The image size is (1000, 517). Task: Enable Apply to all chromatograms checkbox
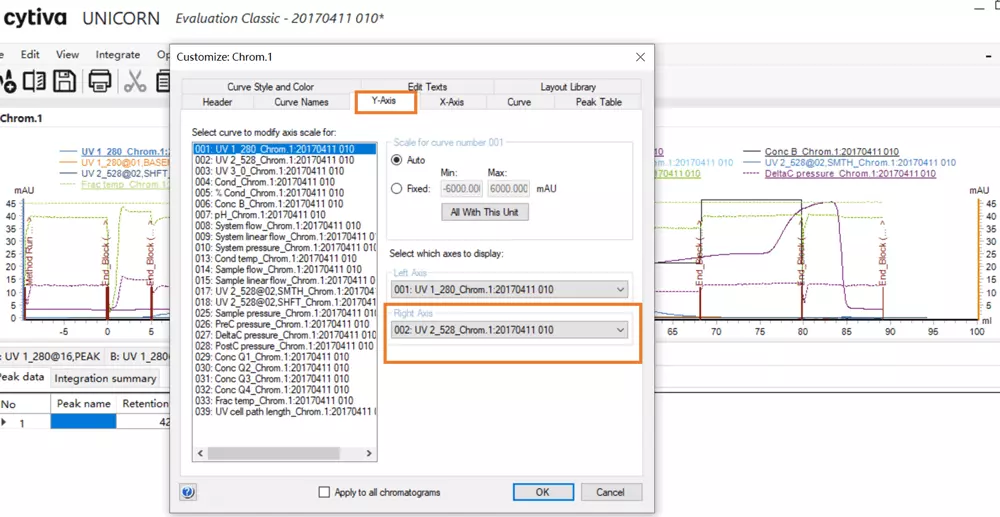pos(324,492)
